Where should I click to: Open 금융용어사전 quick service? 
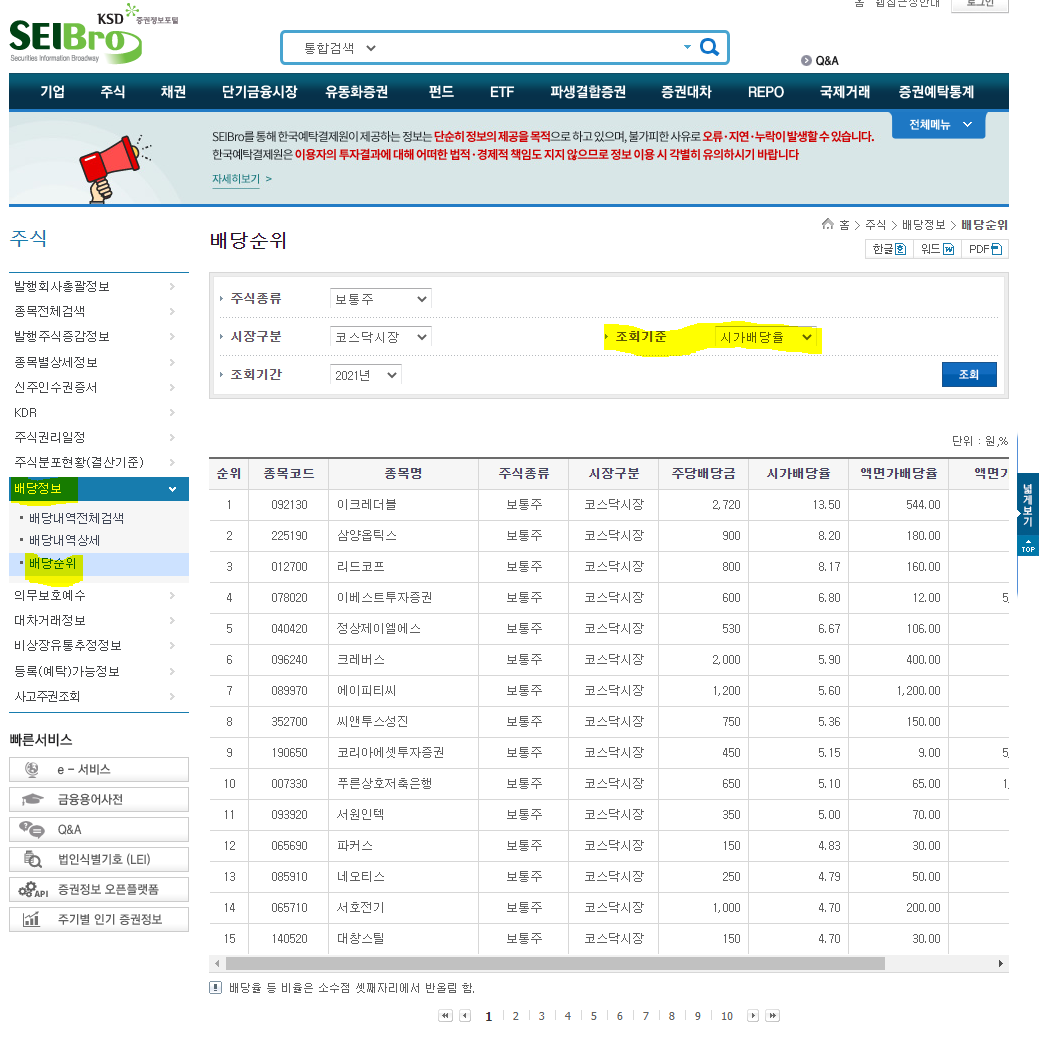pos(99,799)
